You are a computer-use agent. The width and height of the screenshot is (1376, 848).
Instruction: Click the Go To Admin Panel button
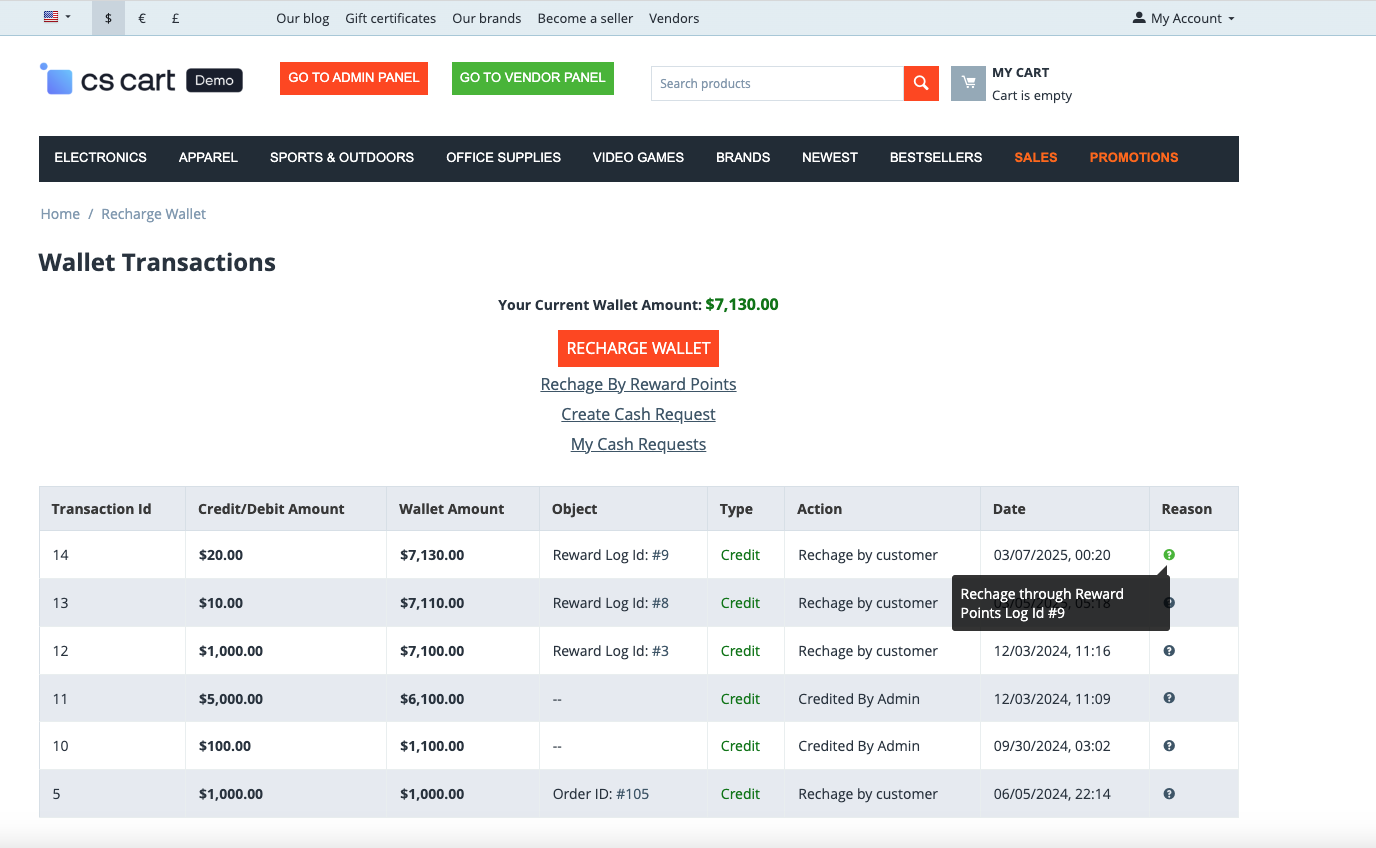pyautogui.click(x=354, y=78)
